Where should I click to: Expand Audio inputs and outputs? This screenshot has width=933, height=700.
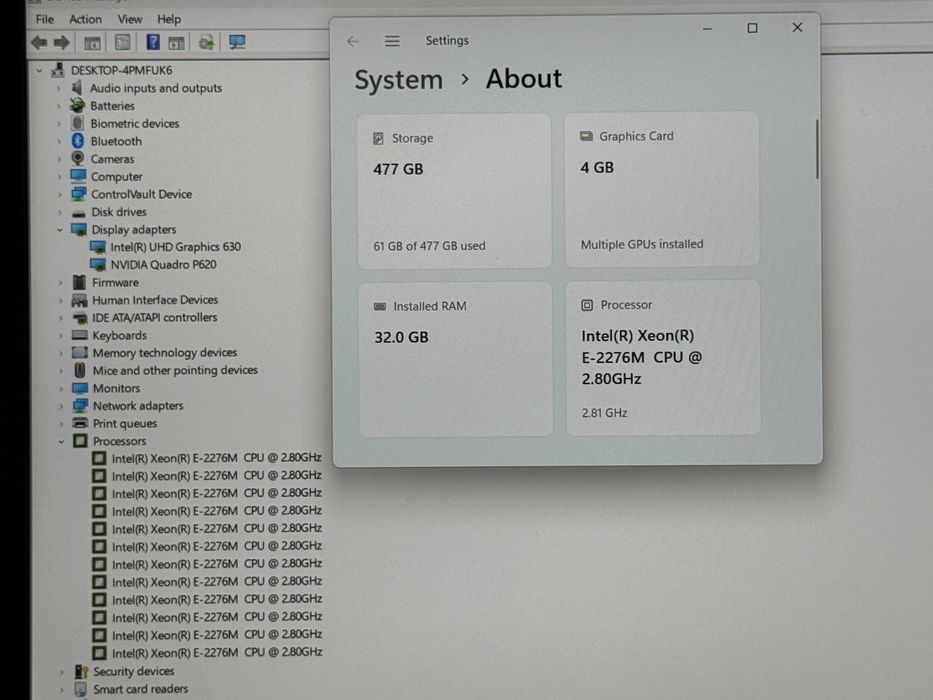[59, 89]
